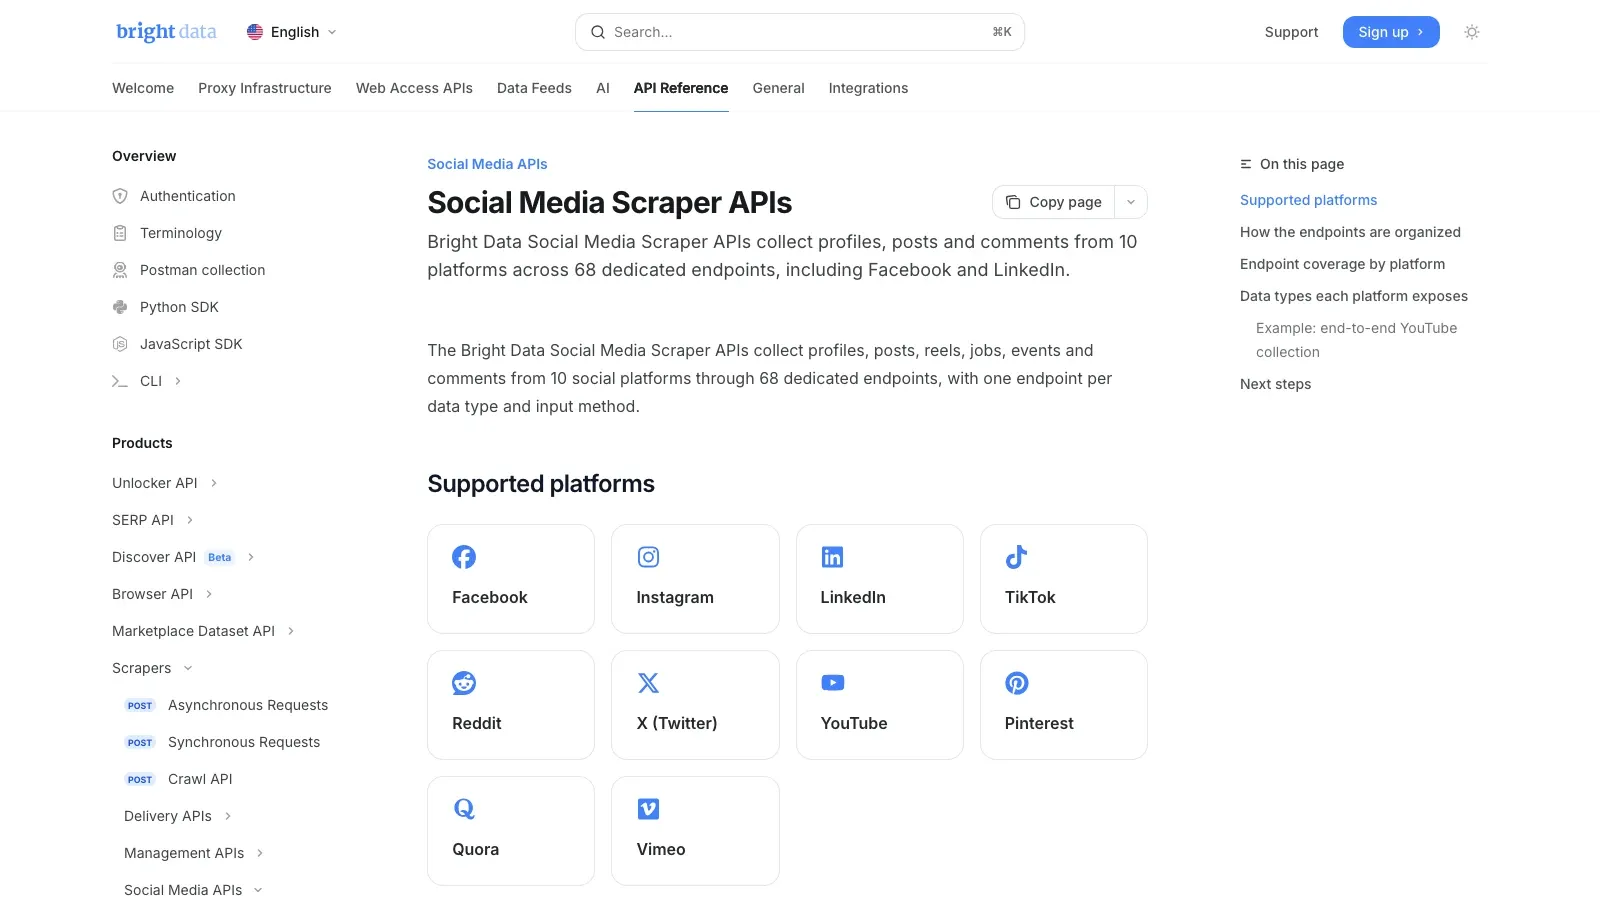Click the Instagram logo icon

pyautogui.click(x=648, y=557)
